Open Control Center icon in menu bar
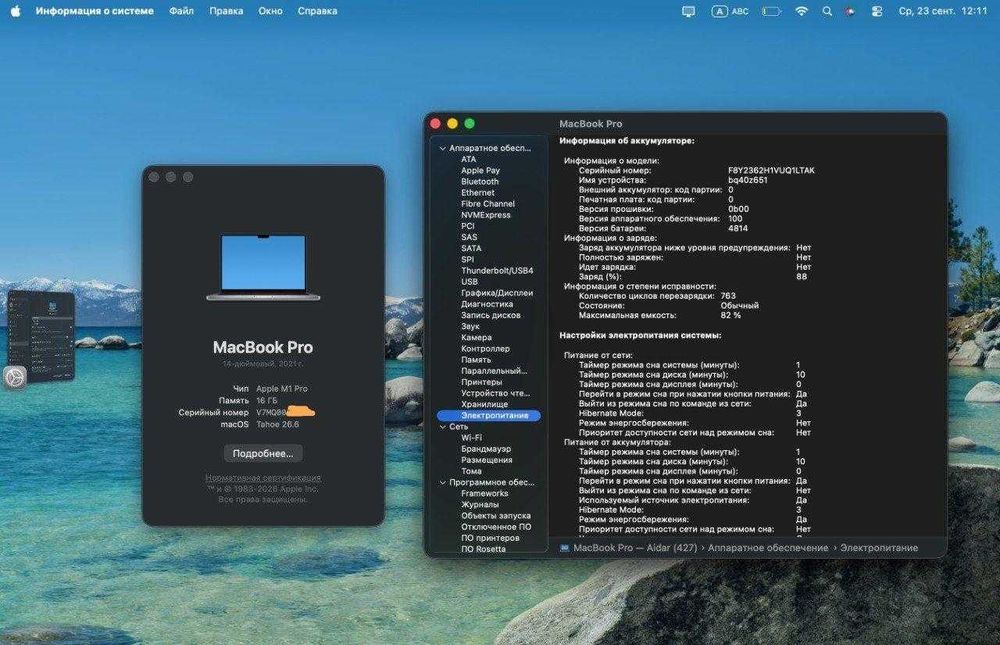This screenshot has width=1000, height=645. 877,11
